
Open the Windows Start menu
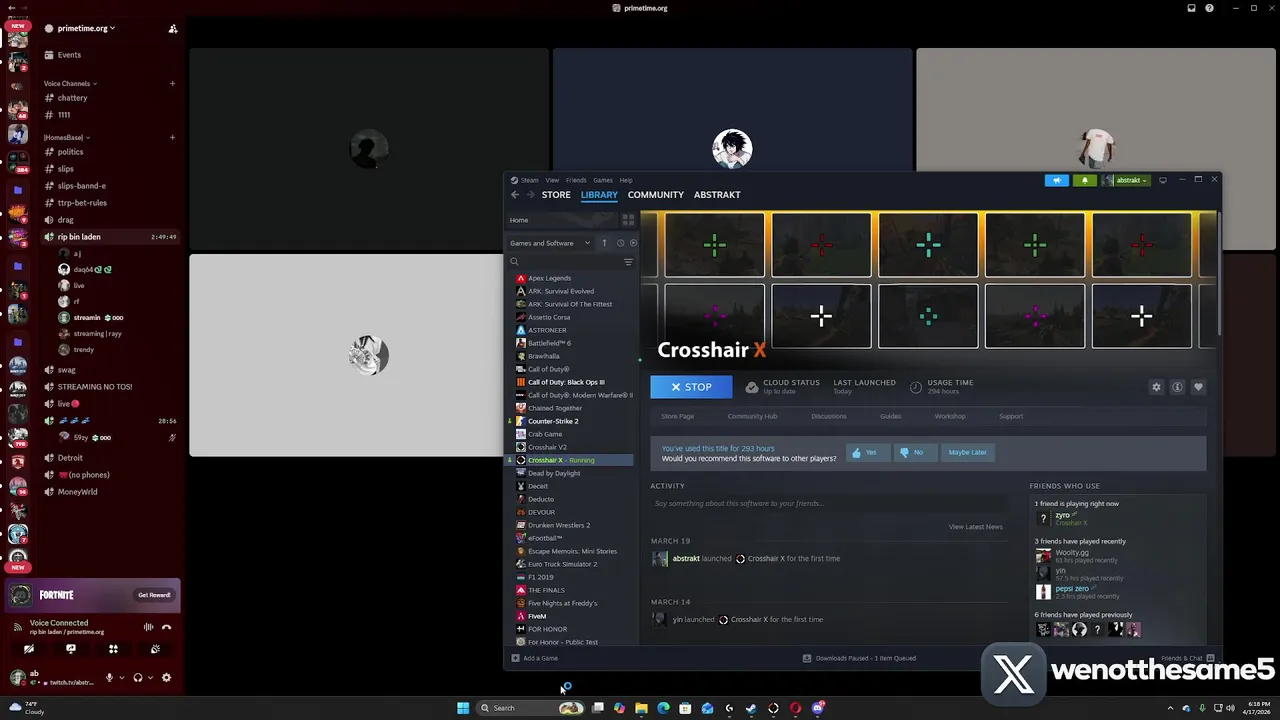[x=463, y=708]
